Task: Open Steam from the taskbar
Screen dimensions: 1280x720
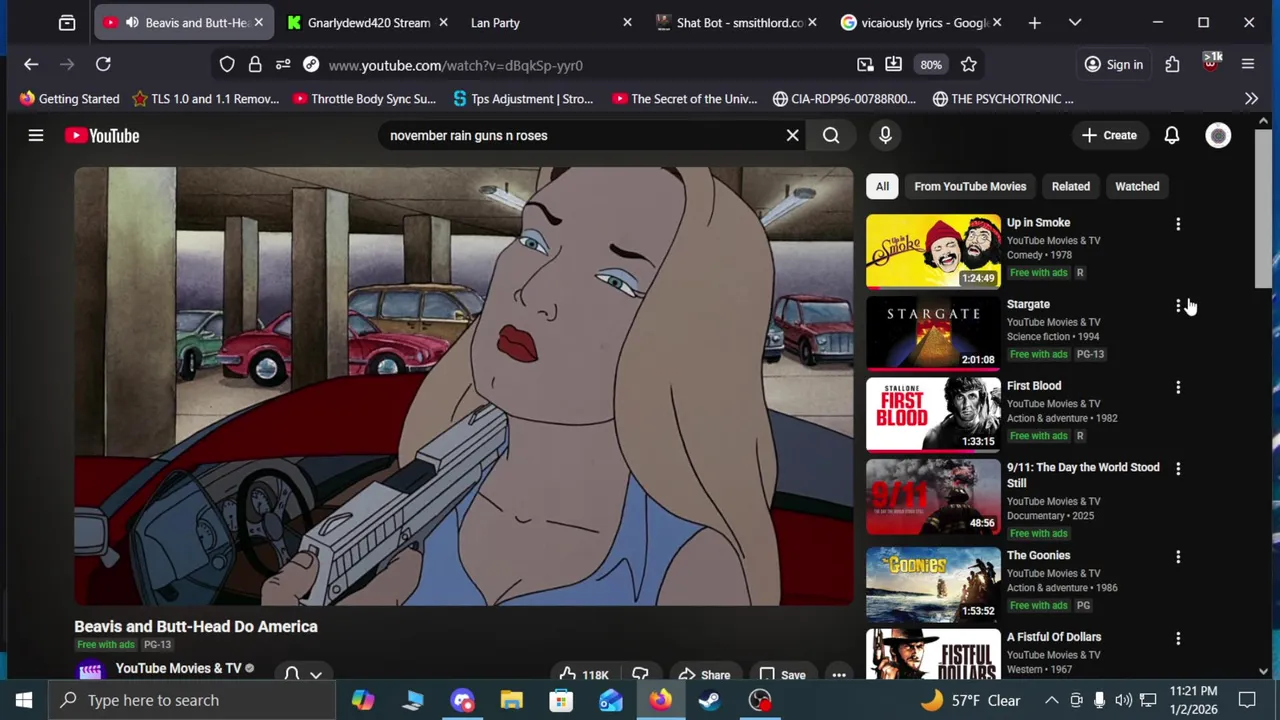Action: [710, 700]
